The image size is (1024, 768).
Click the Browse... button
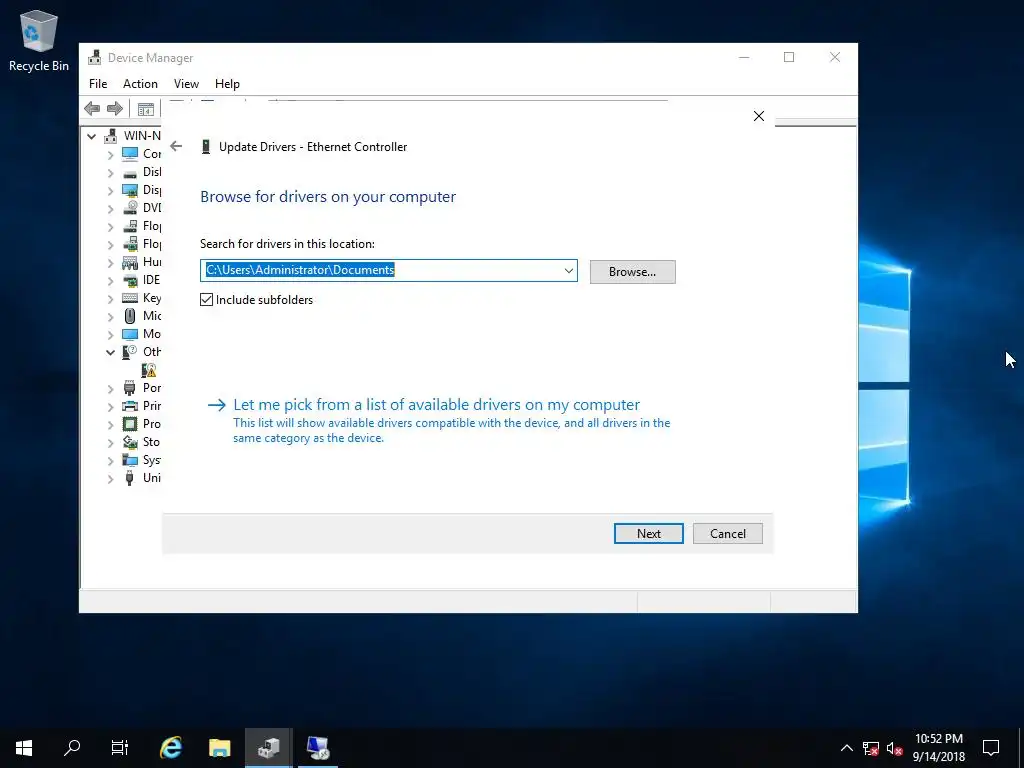pos(632,272)
